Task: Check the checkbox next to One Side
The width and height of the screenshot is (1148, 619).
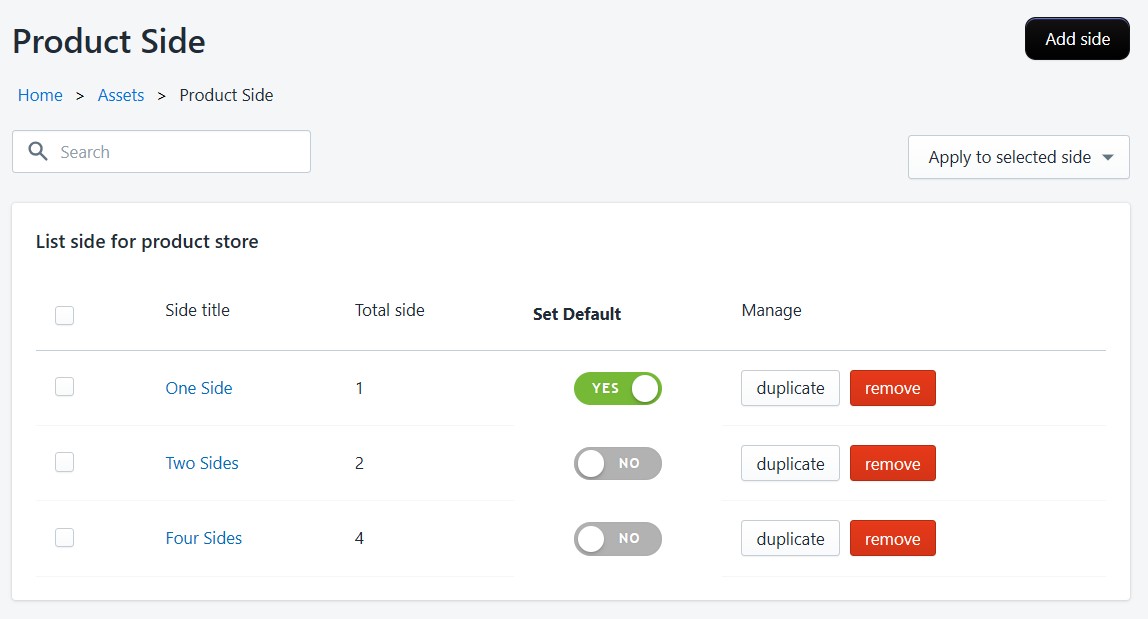Action: click(64, 386)
